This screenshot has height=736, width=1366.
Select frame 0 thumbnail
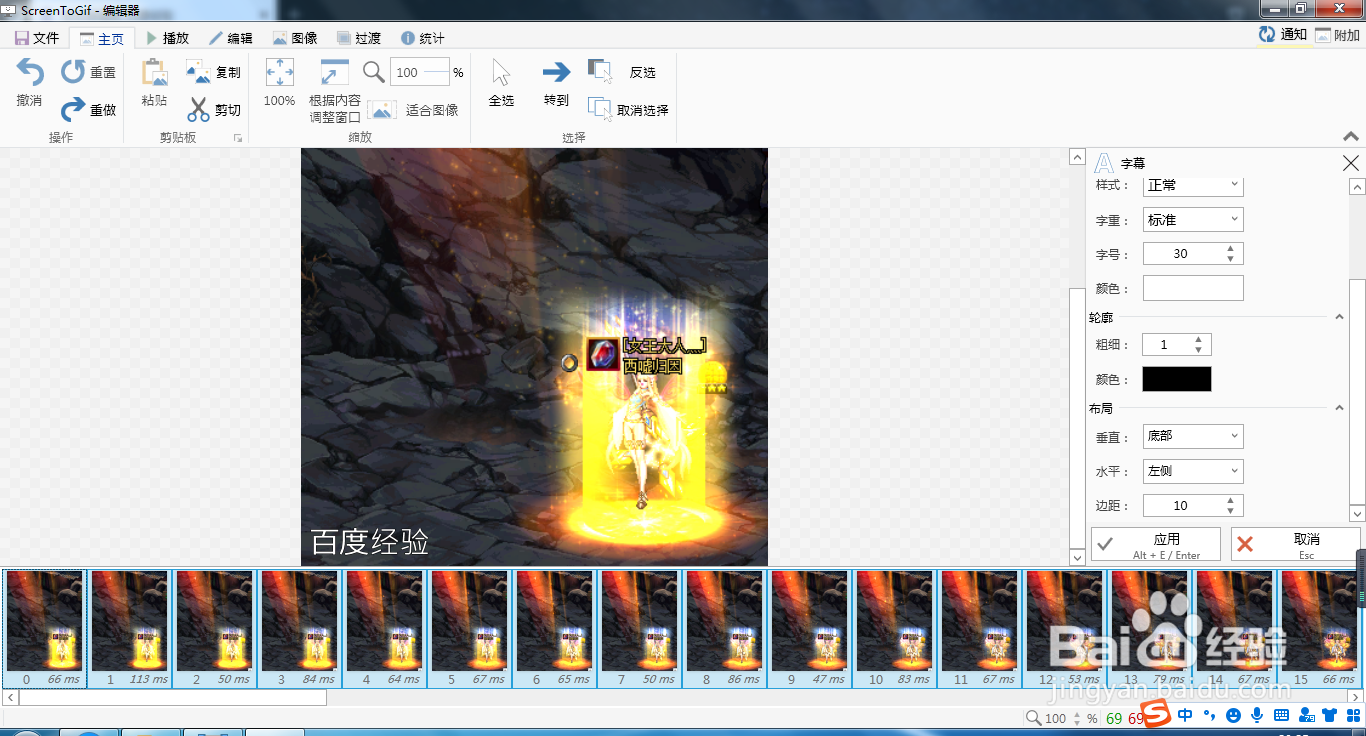[44, 628]
